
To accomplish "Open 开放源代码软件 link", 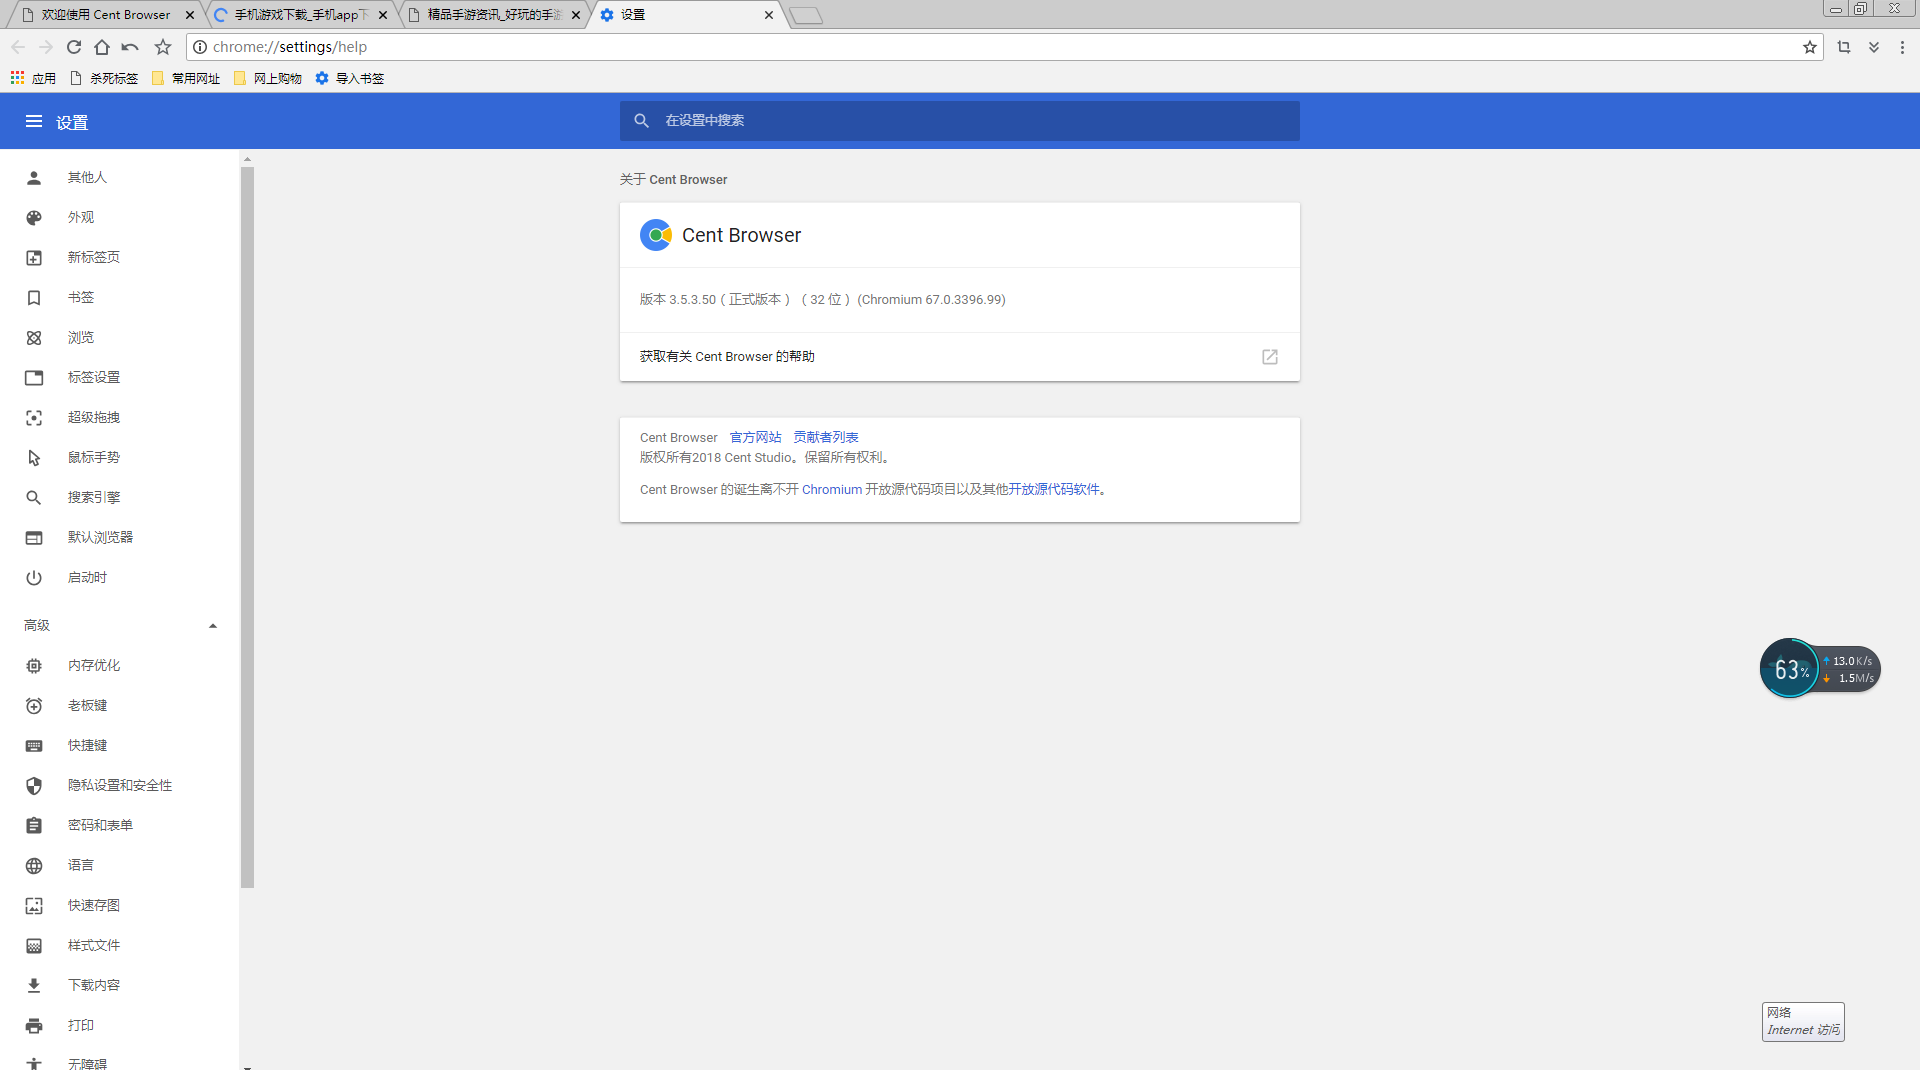I will (x=1054, y=489).
